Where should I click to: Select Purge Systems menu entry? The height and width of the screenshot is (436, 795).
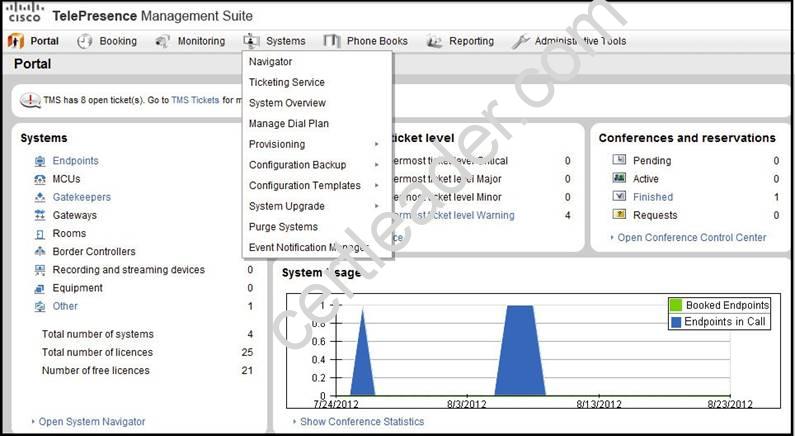[283, 227]
